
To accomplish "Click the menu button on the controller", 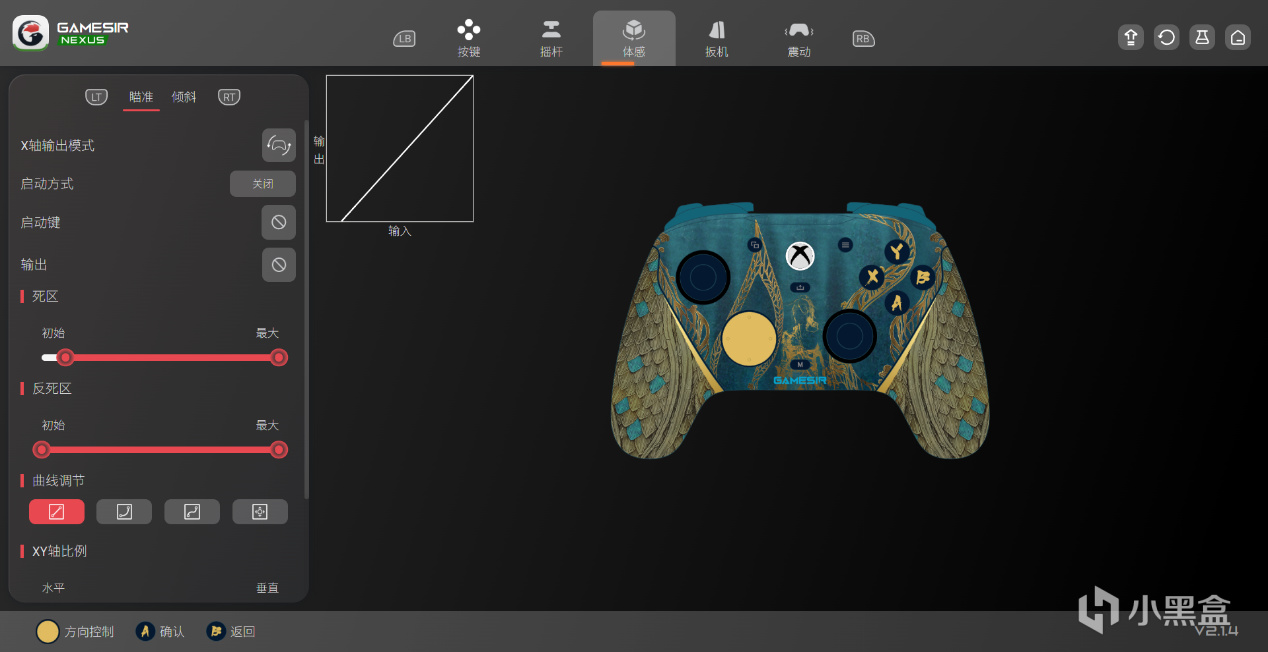I will [845, 244].
